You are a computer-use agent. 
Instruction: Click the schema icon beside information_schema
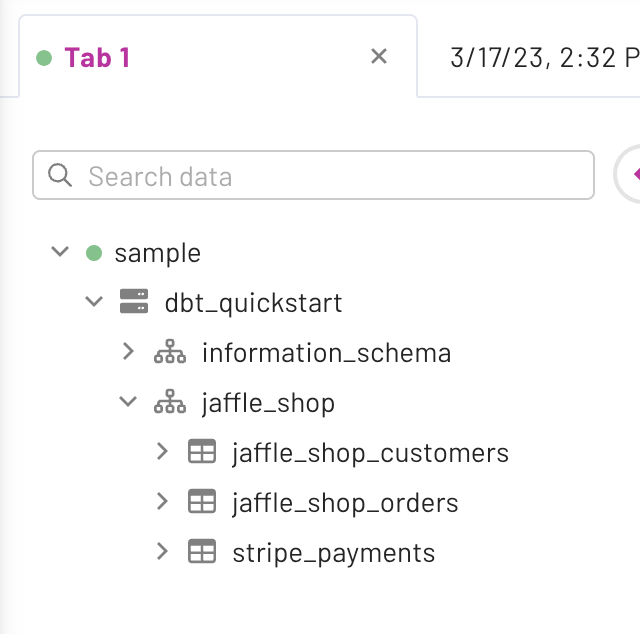[x=170, y=352]
